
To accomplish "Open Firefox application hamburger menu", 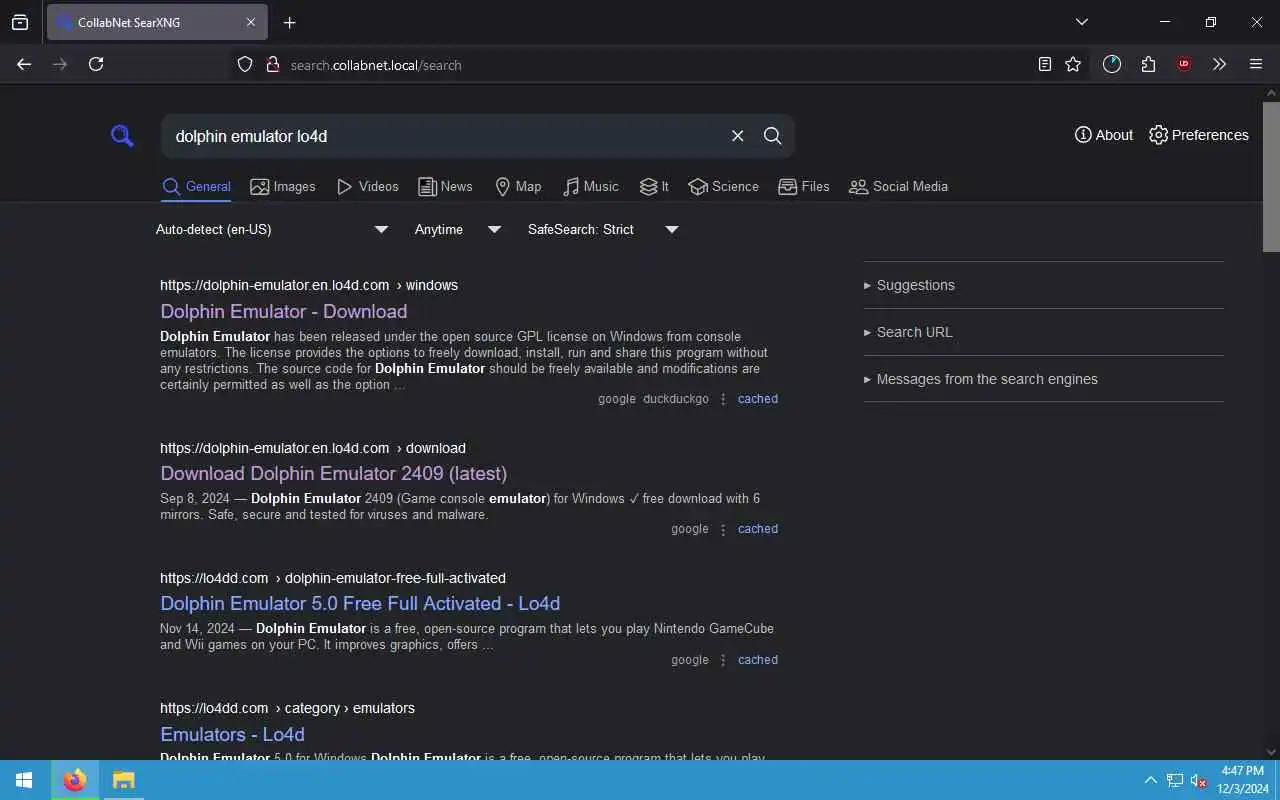I will pos(1256,64).
